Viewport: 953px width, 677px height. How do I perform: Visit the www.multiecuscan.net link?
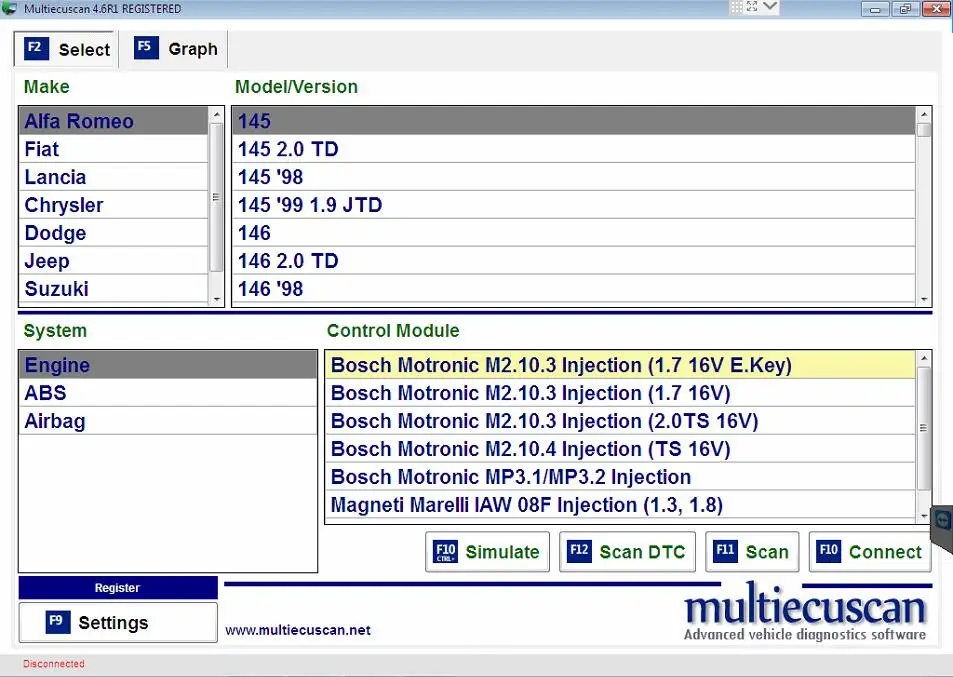[298, 630]
